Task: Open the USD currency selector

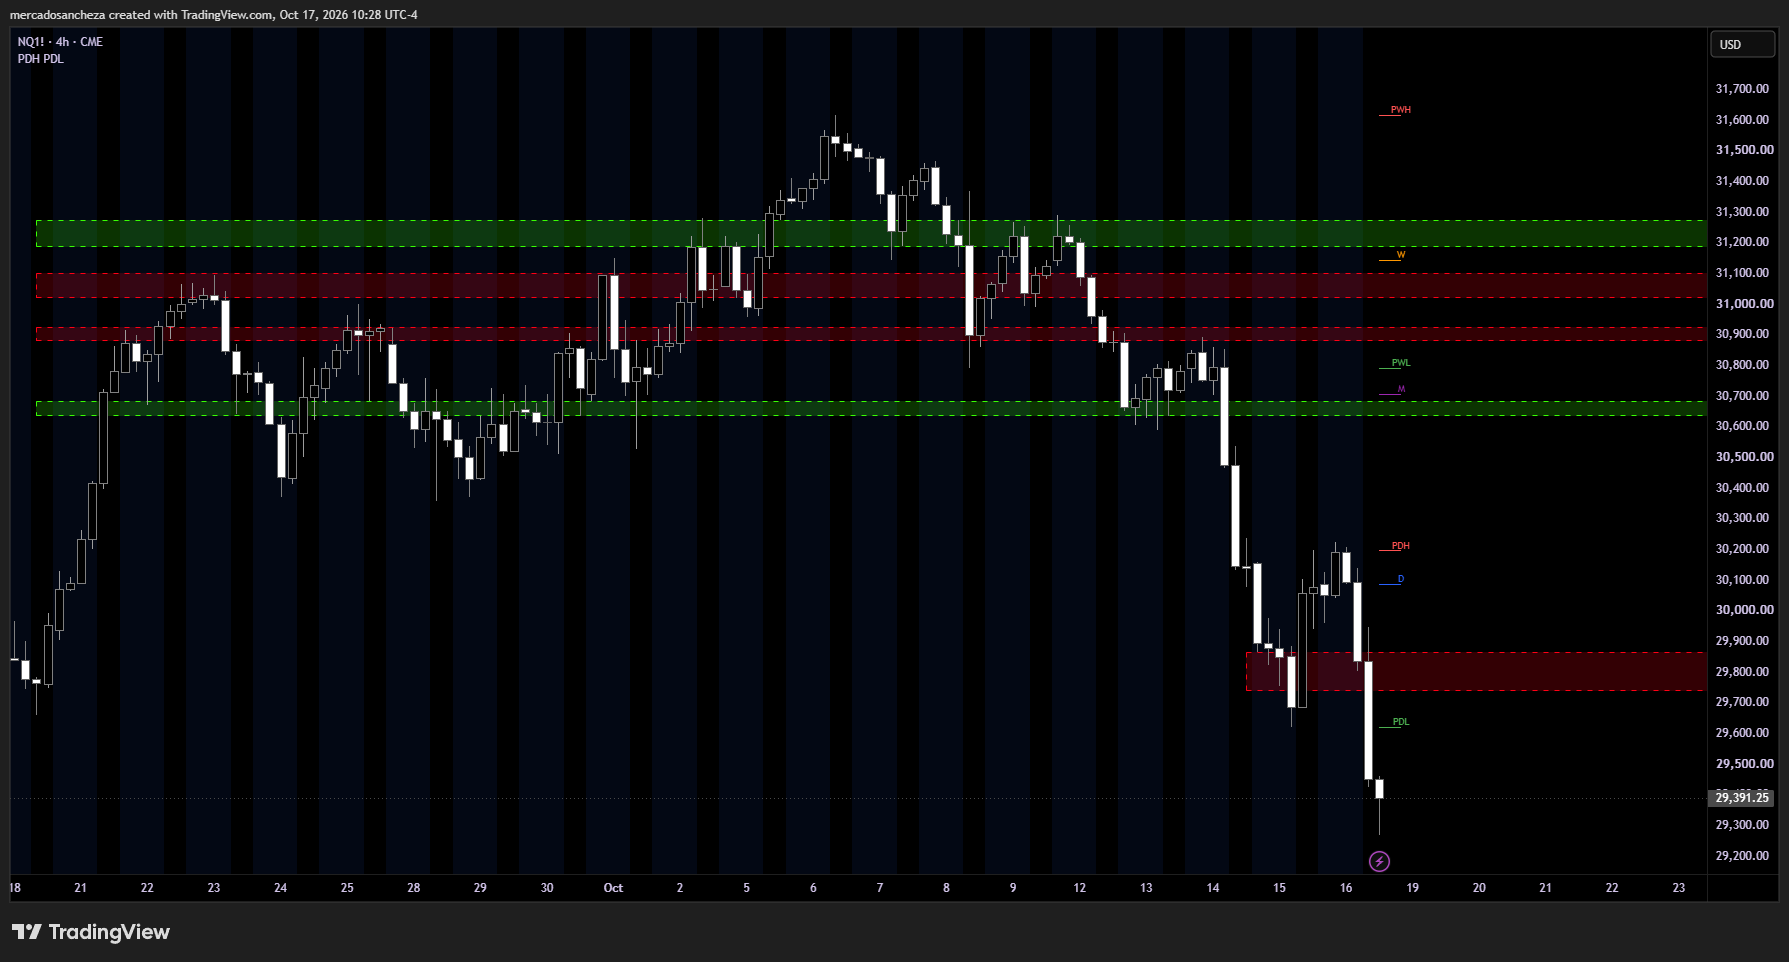Action: coord(1743,44)
